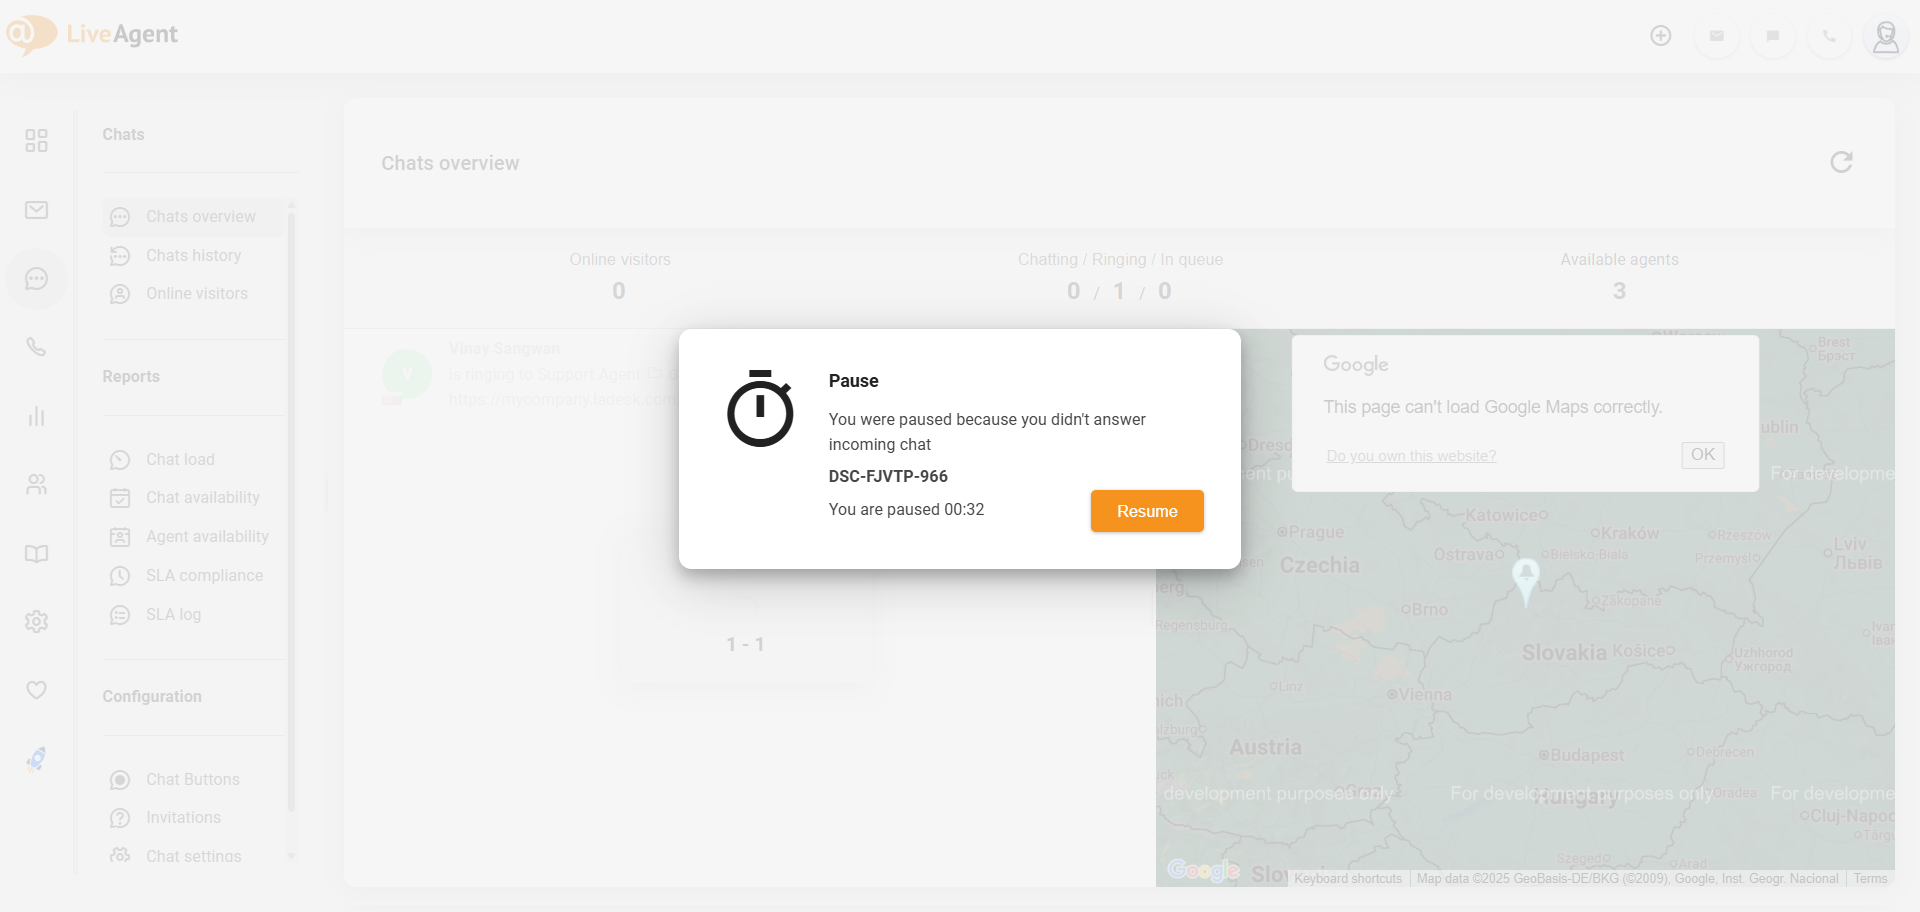Select the Calls phone icon in sidebar

coord(37,347)
